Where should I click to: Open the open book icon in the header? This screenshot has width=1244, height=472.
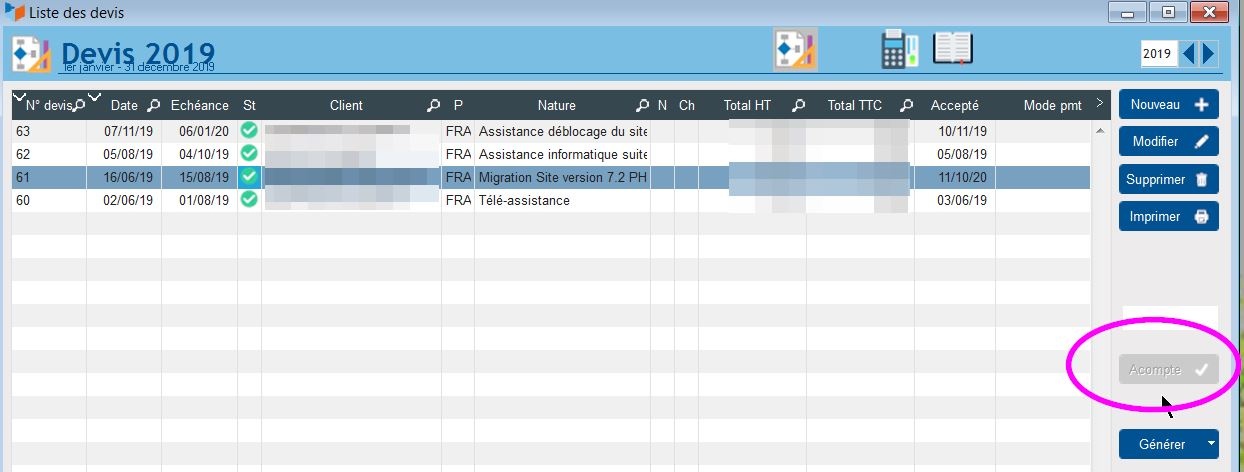tap(952, 49)
